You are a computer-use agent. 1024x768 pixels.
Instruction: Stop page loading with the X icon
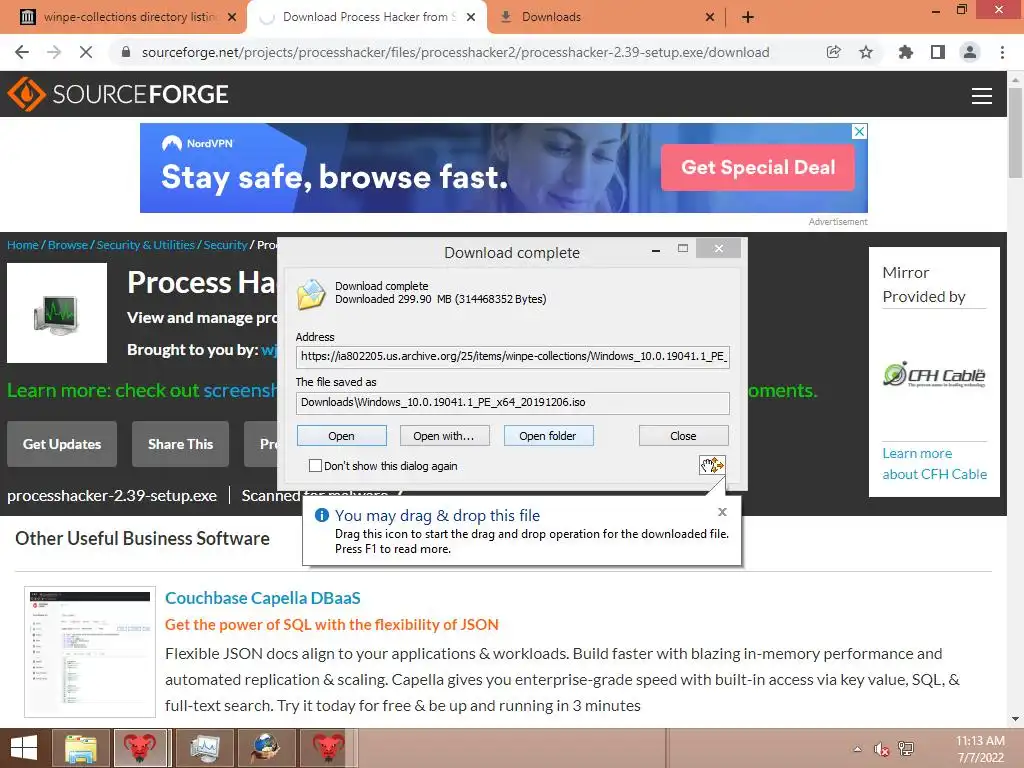tap(86, 52)
